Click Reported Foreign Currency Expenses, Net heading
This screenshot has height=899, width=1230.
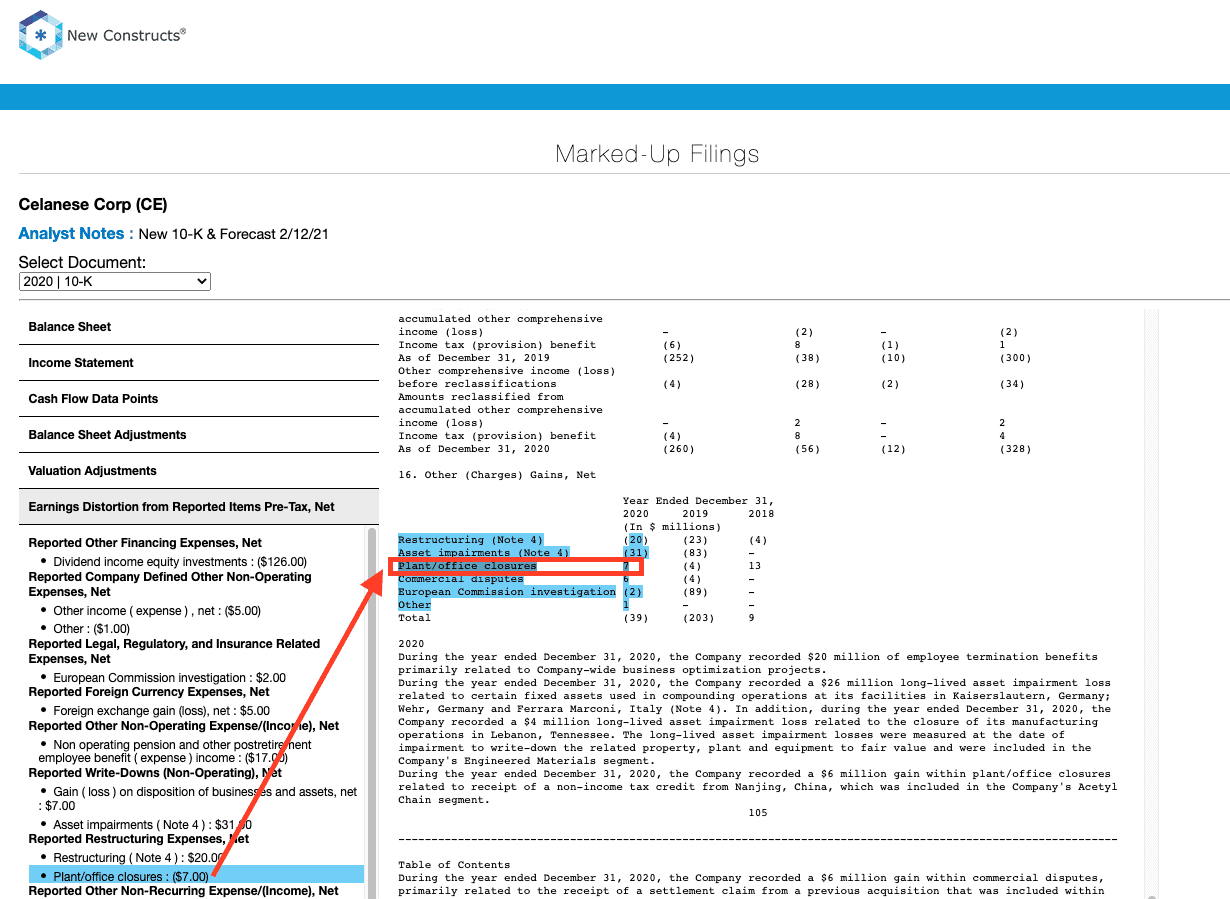(x=149, y=692)
